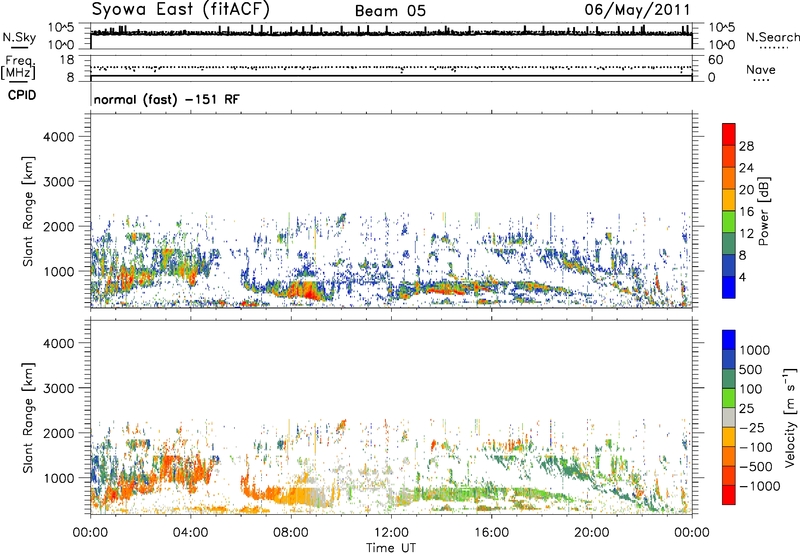Click the Slant Range label of velocity panel
The height and width of the screenshot is (554, 800).
tap(28, 417)
